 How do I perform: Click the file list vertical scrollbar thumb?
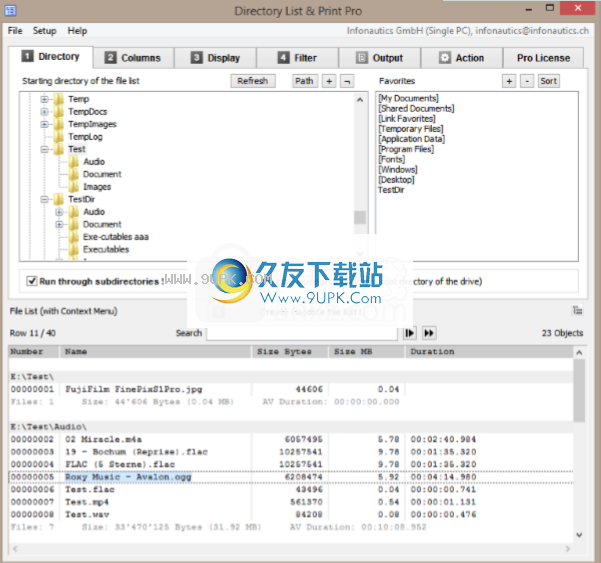point(579,390)
